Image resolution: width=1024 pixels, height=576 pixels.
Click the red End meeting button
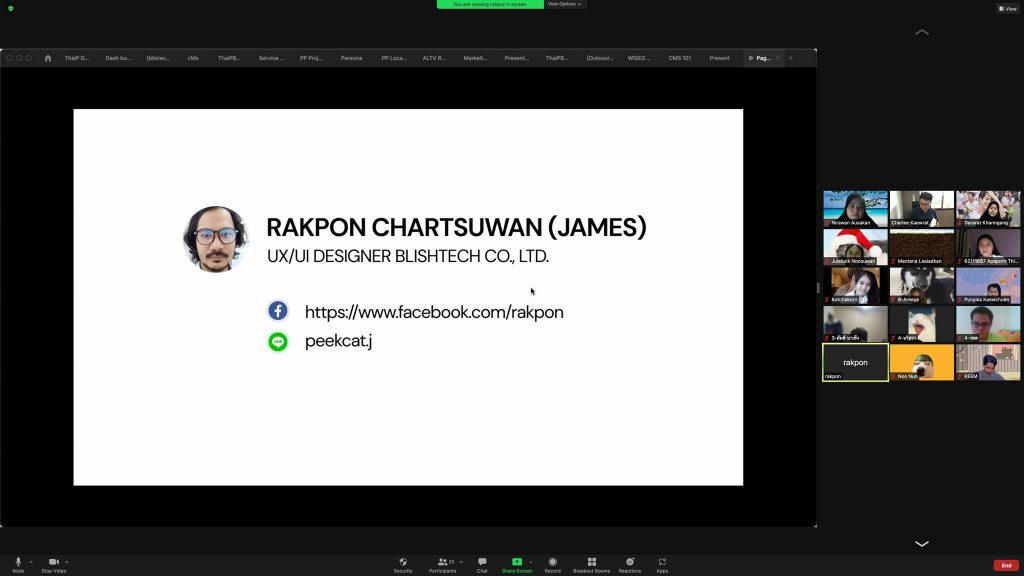pos(1006,566)
